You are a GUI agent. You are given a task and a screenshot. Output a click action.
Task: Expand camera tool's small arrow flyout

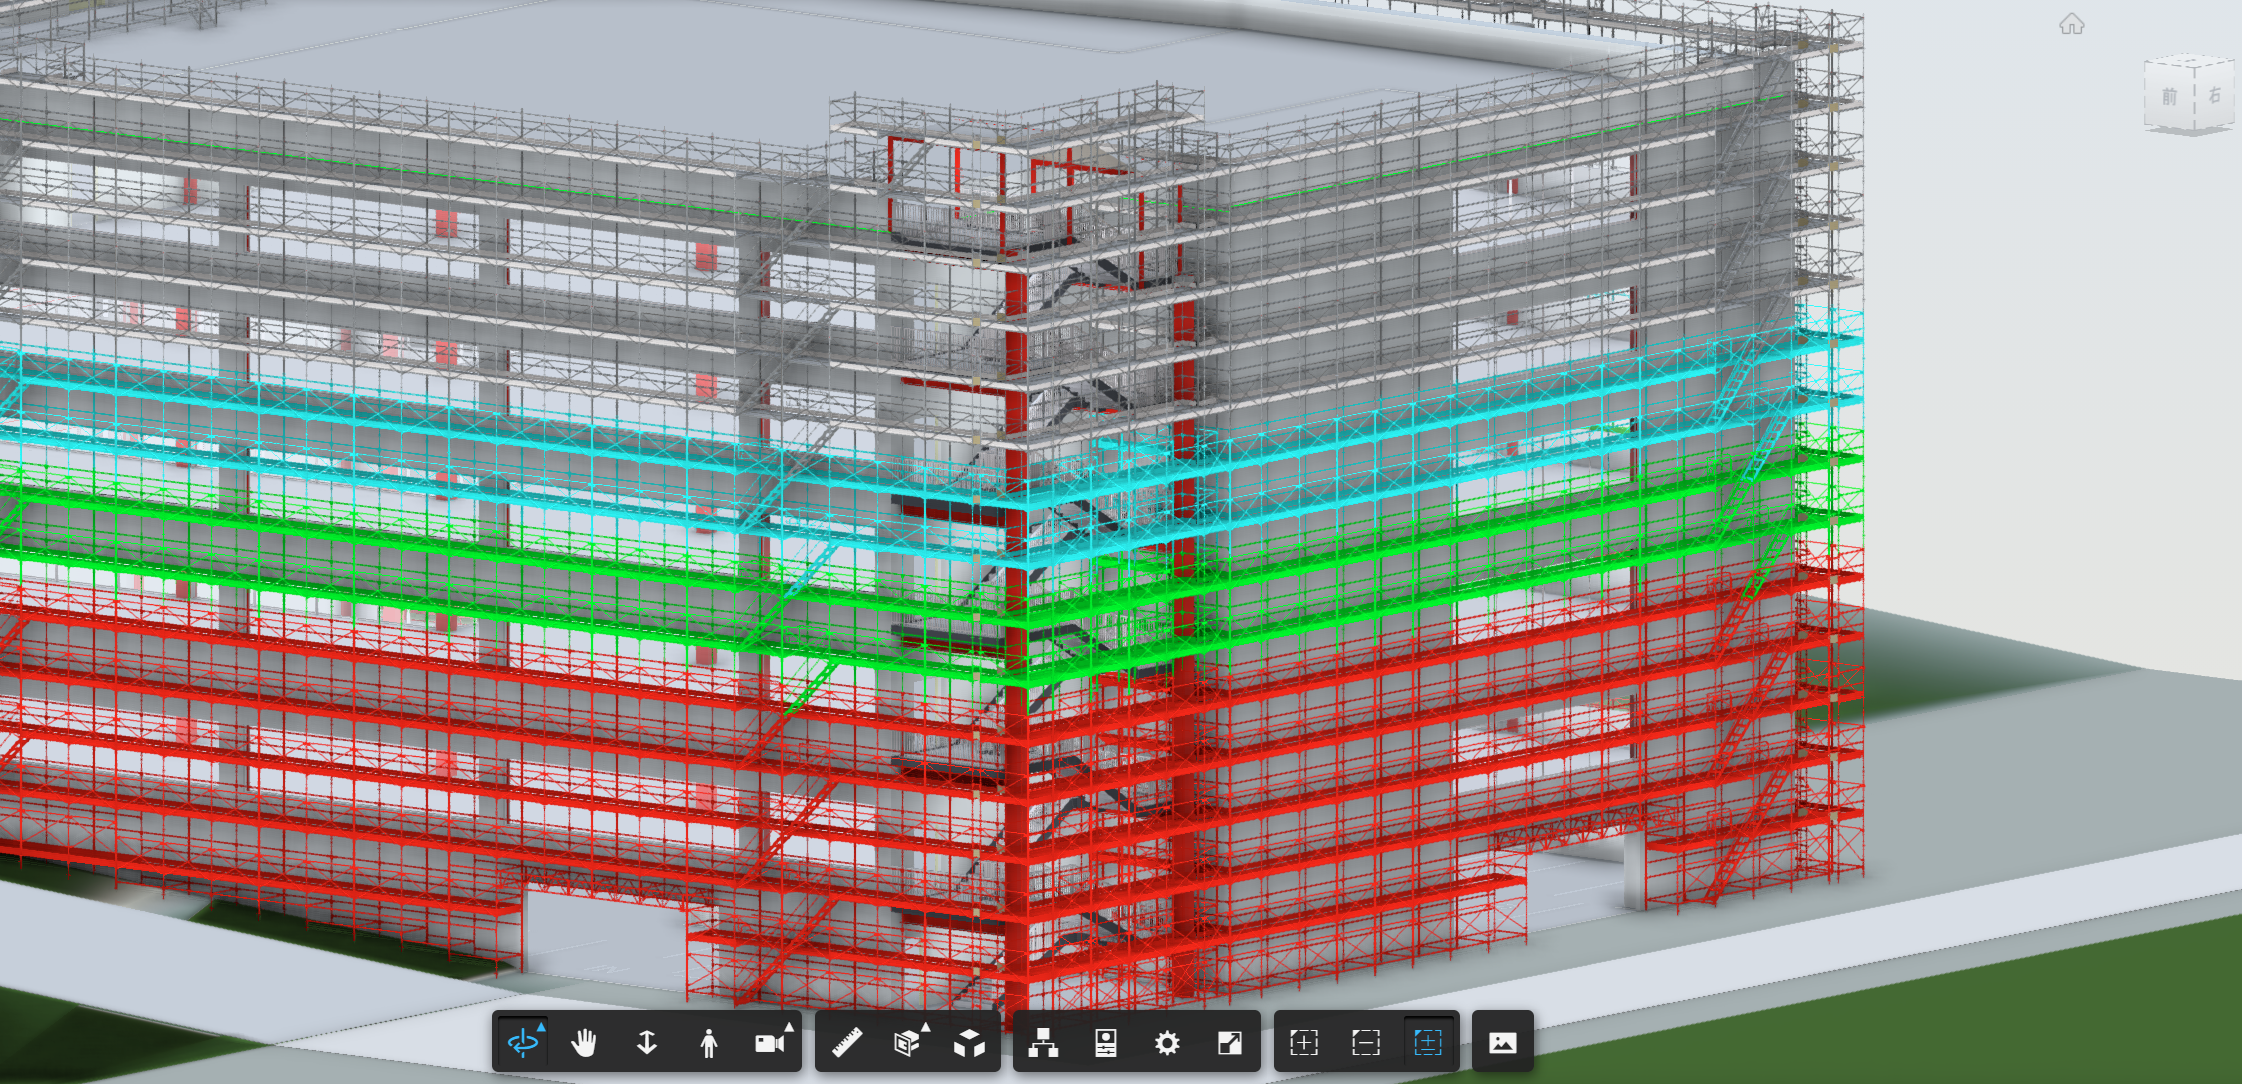(x=789, y=1027)
